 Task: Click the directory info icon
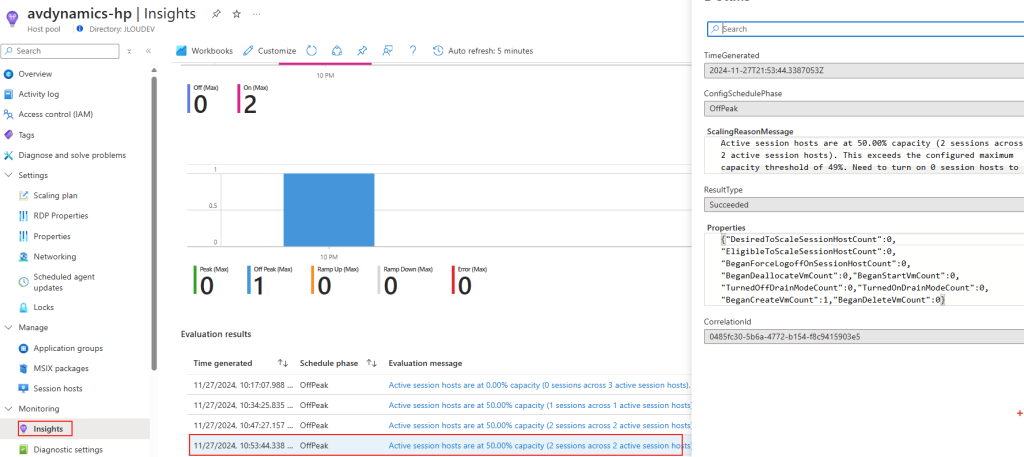(80, 29)
